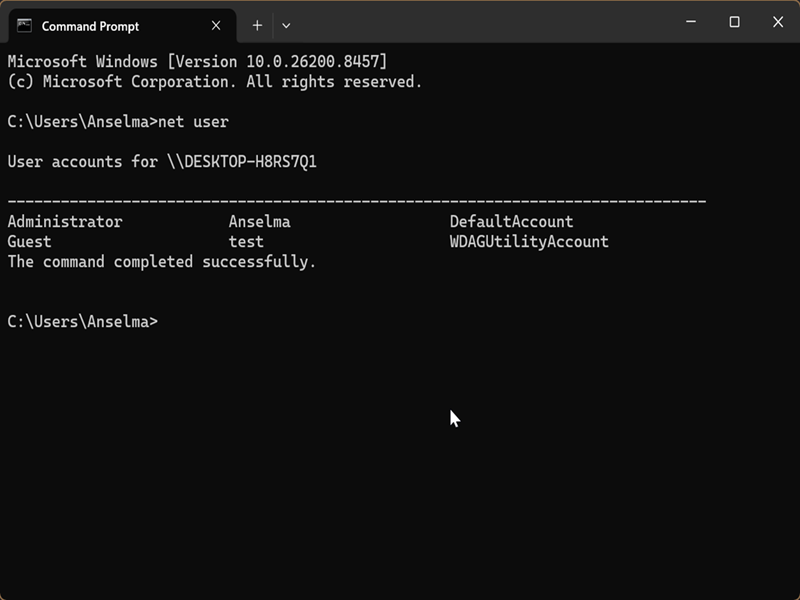This screenshot has height=600, width=800.
Task: Click the test account name
Action: [246, 242]
